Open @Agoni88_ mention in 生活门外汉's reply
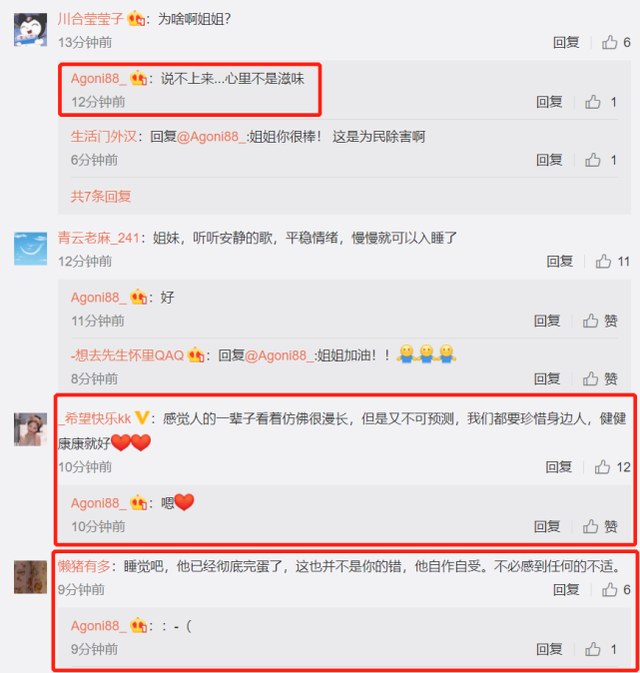Screen dimensions: 640x673 pyautogui.click(x=211, y=137)
